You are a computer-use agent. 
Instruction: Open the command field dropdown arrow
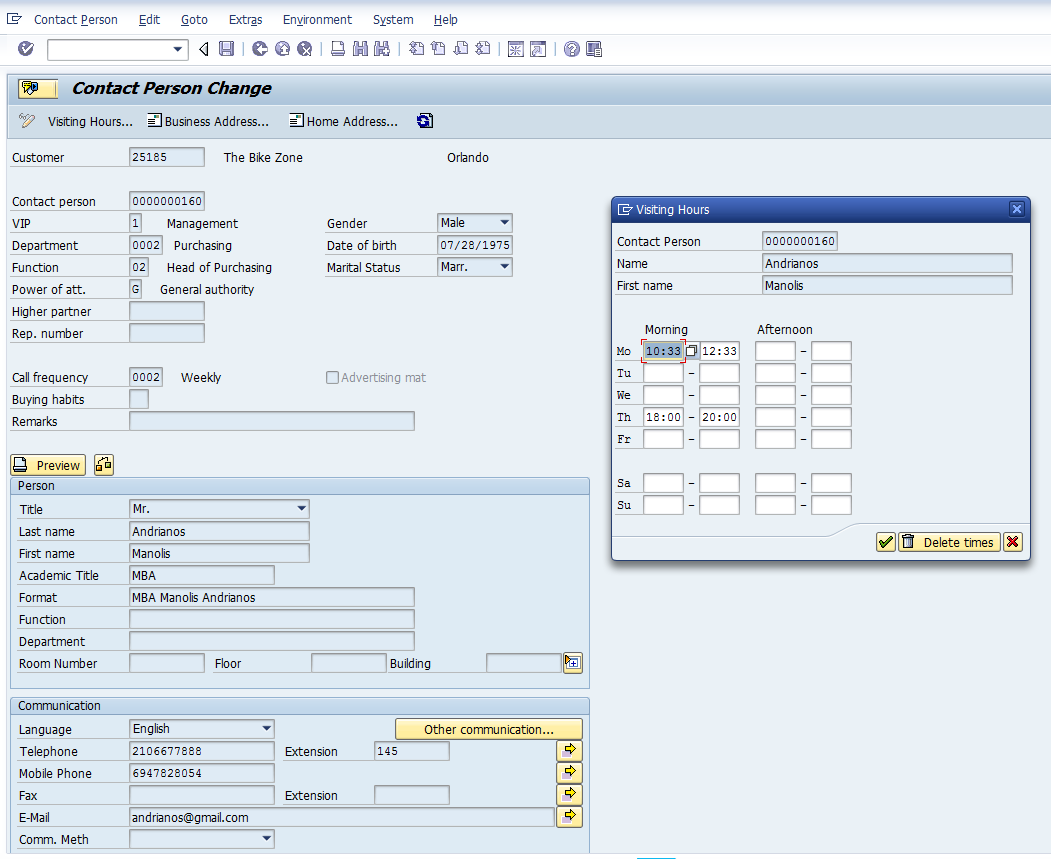[177, 49]
